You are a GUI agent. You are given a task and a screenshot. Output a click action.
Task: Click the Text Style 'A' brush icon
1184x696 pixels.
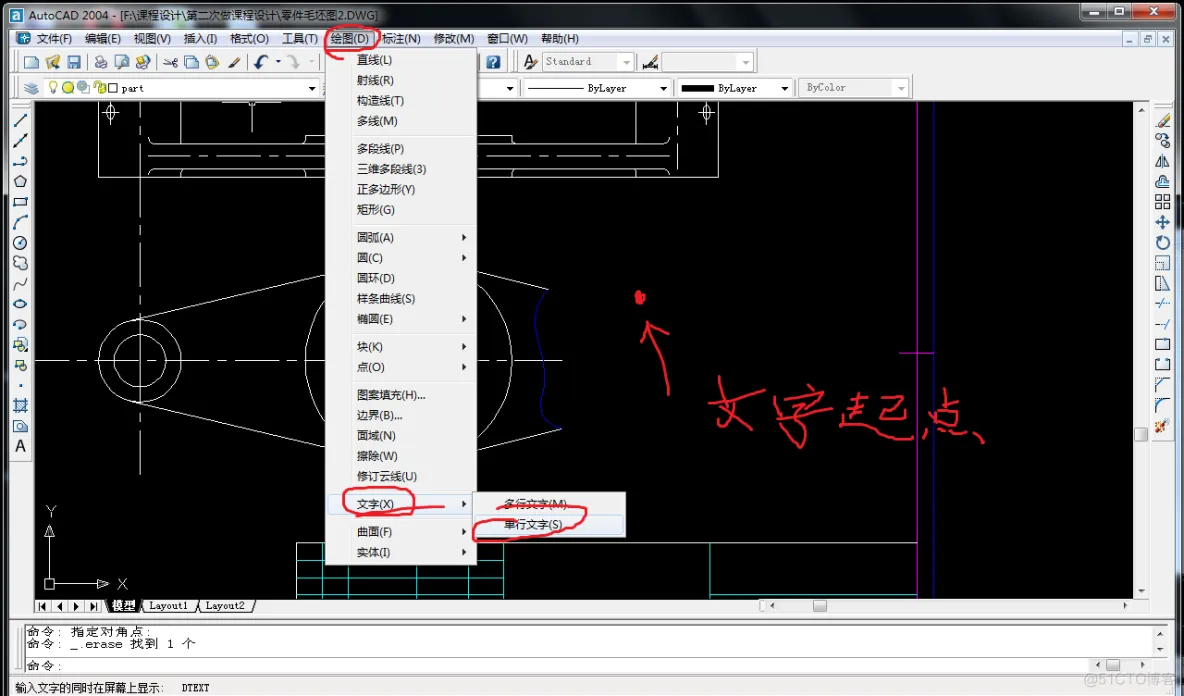point(531,62)
